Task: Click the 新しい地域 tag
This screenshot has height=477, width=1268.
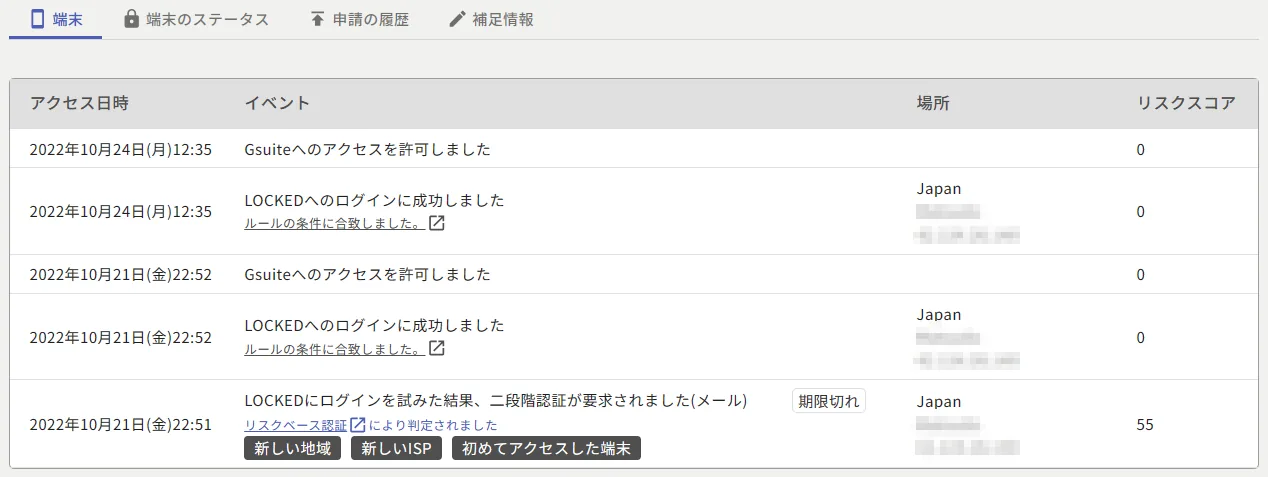Action: coord(292,448)
